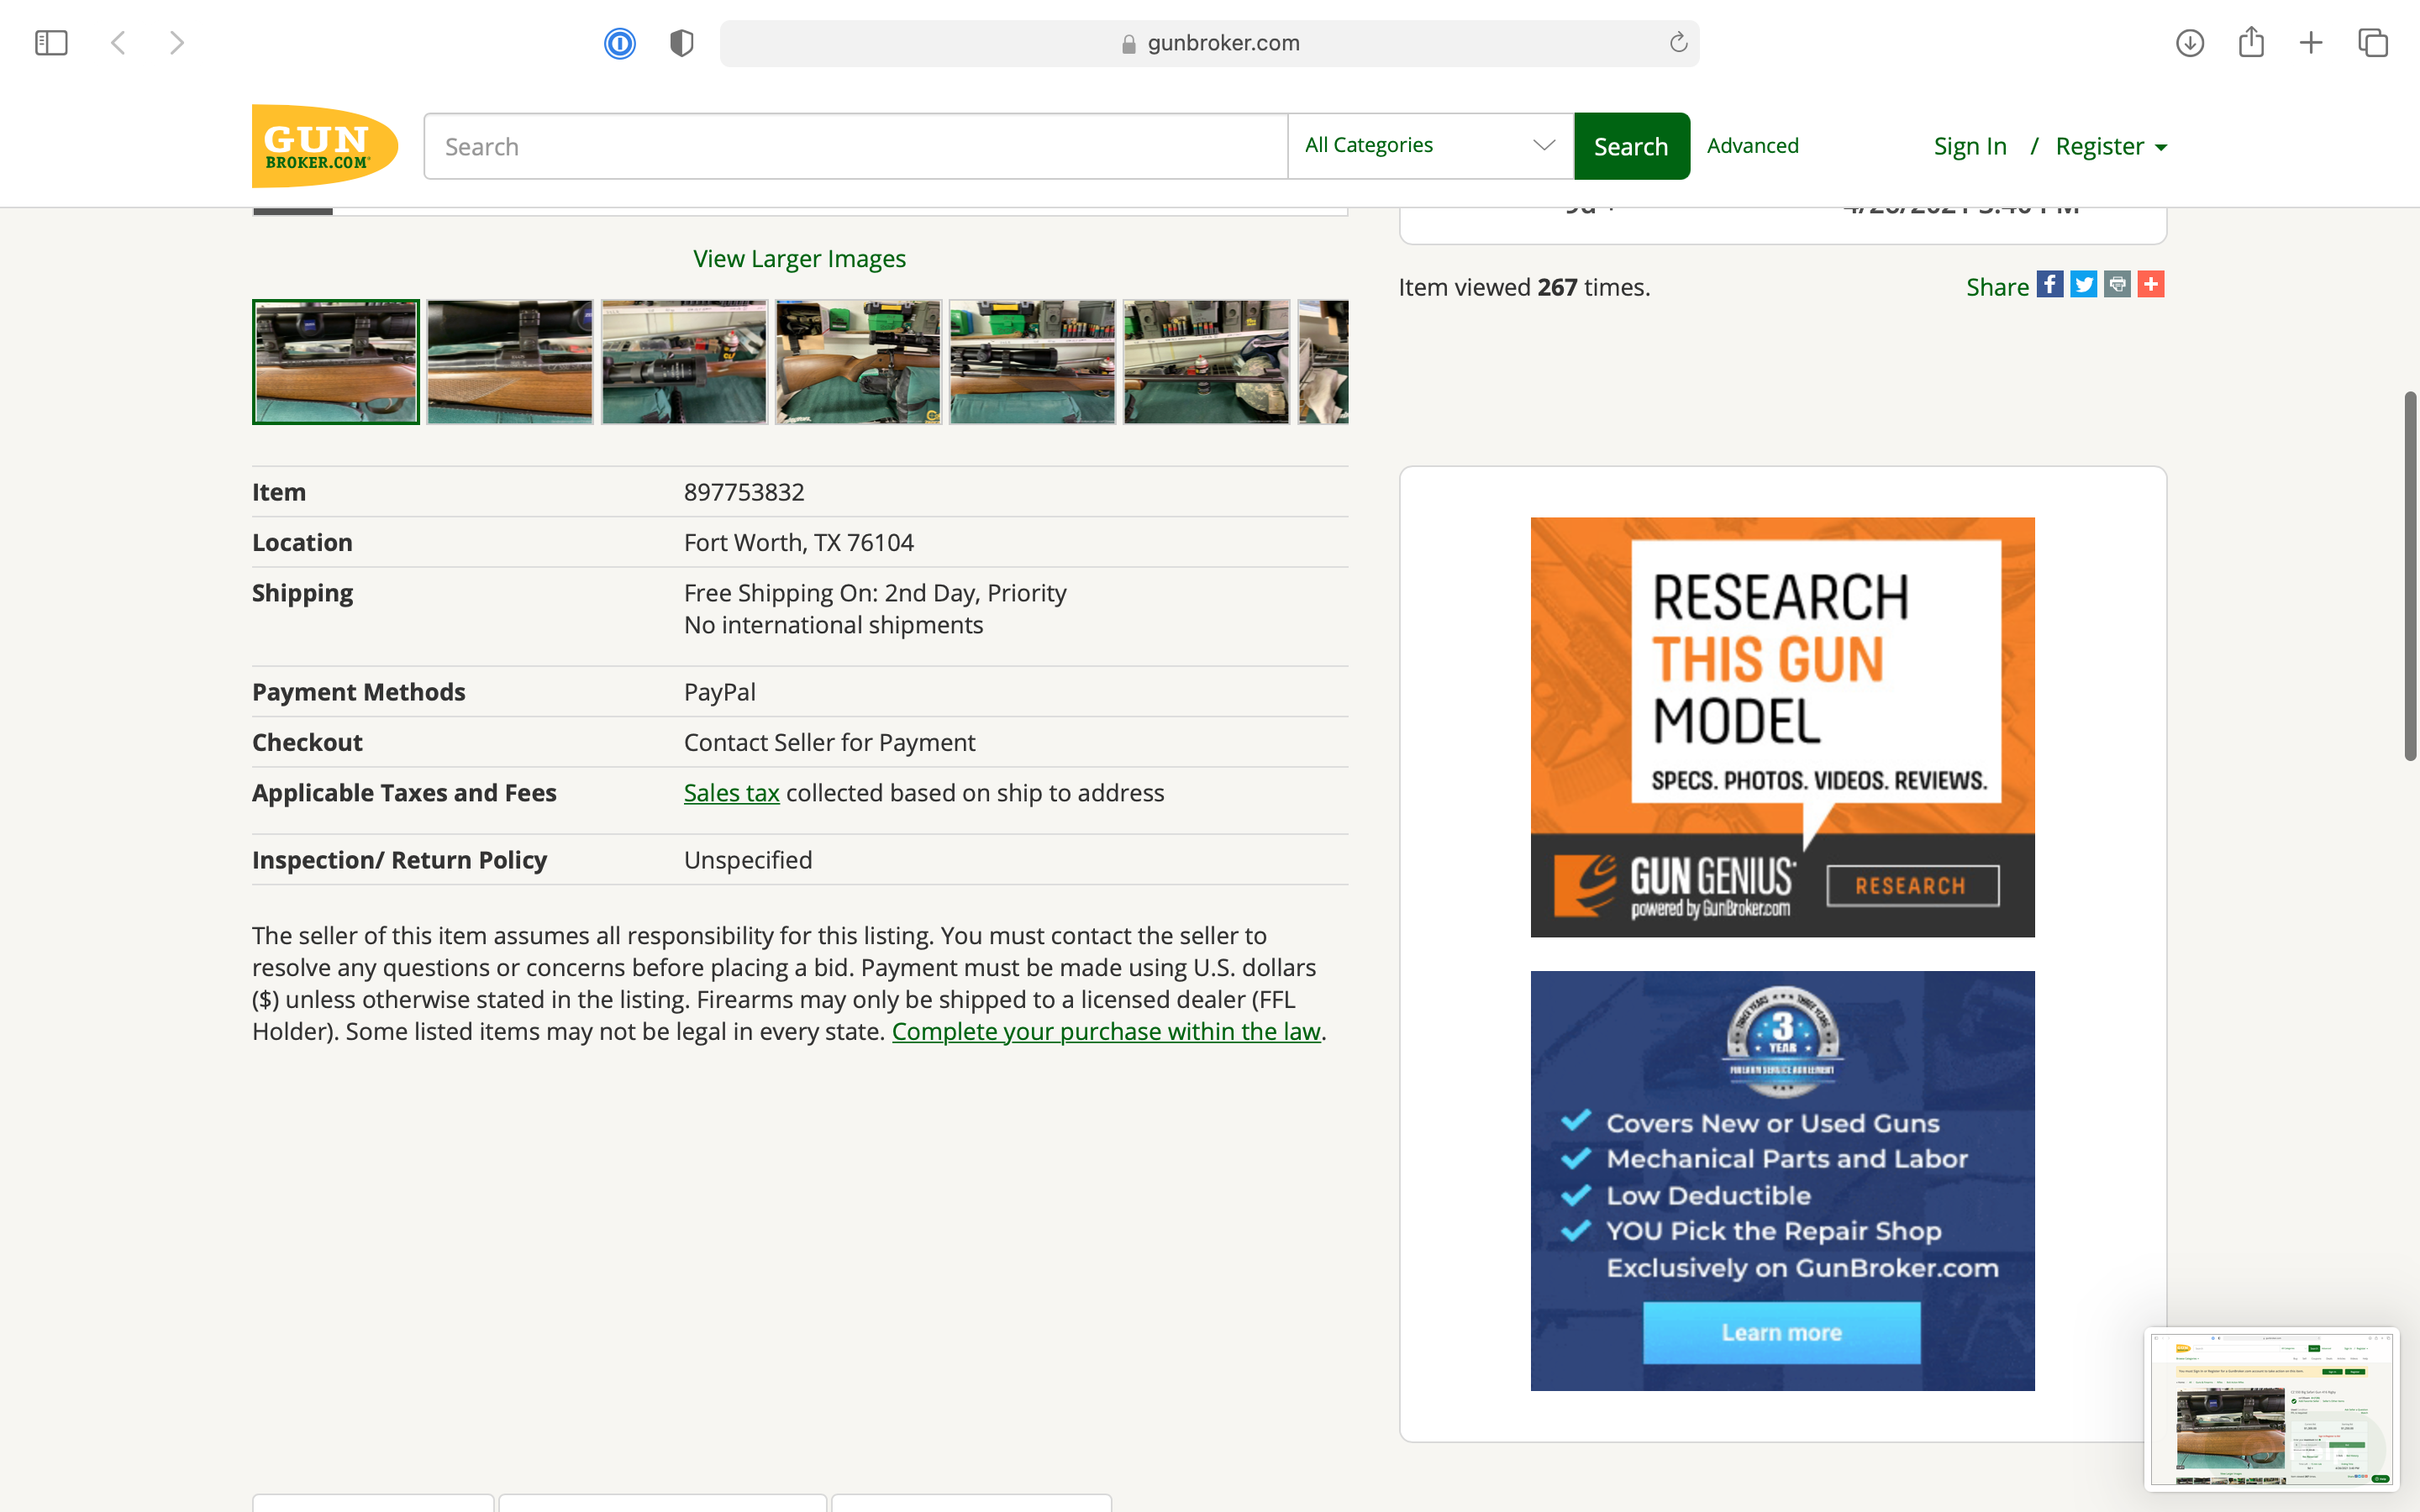This screenshot has width=2420, height=1512.
Task: Open the Sales tax link
Action: point(731,793)
